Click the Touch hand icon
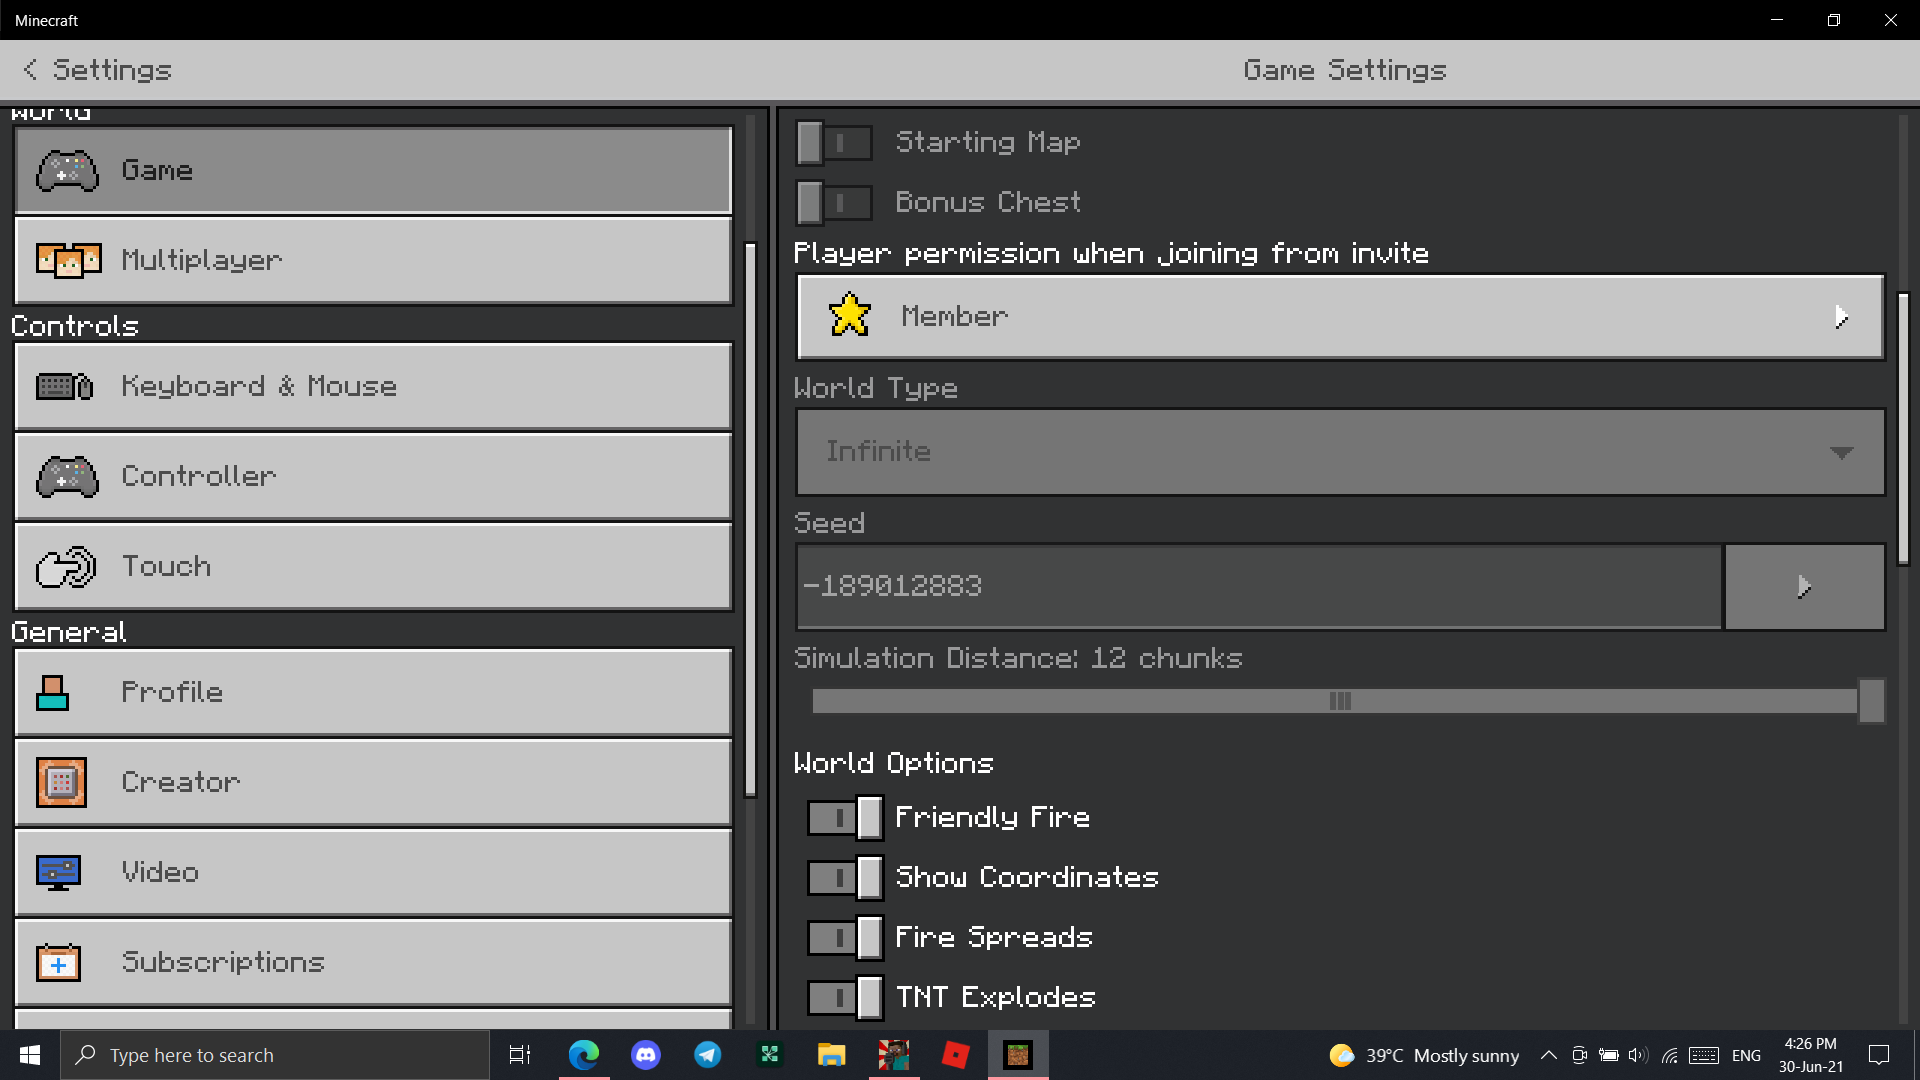 (x=65, y=567)
